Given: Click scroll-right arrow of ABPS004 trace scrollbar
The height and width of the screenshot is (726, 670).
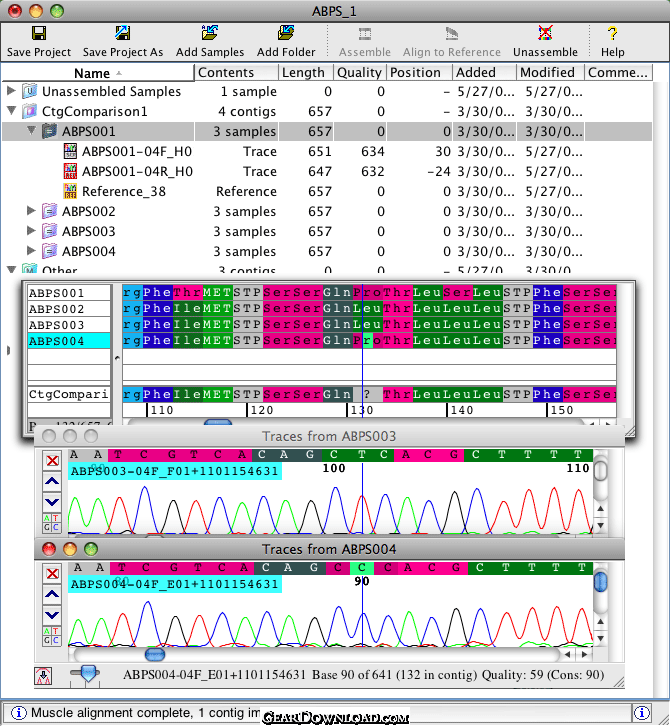Looking at the screenshot, I should click(x=584, y=654).
